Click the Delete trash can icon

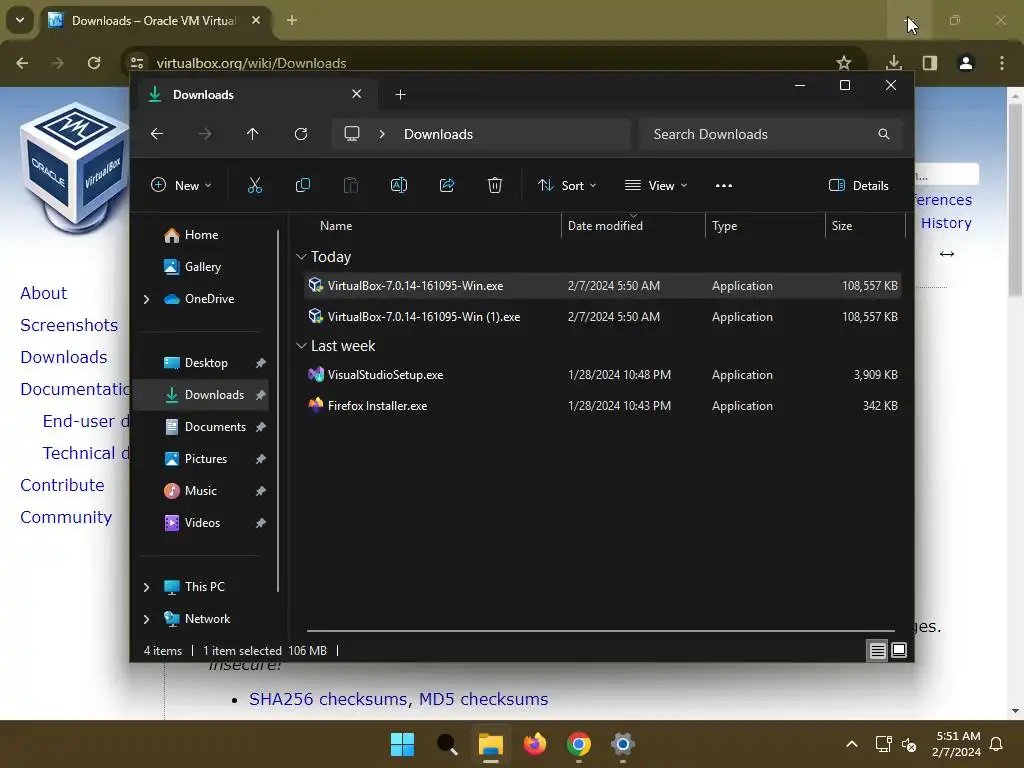click(x=495, y=185)
